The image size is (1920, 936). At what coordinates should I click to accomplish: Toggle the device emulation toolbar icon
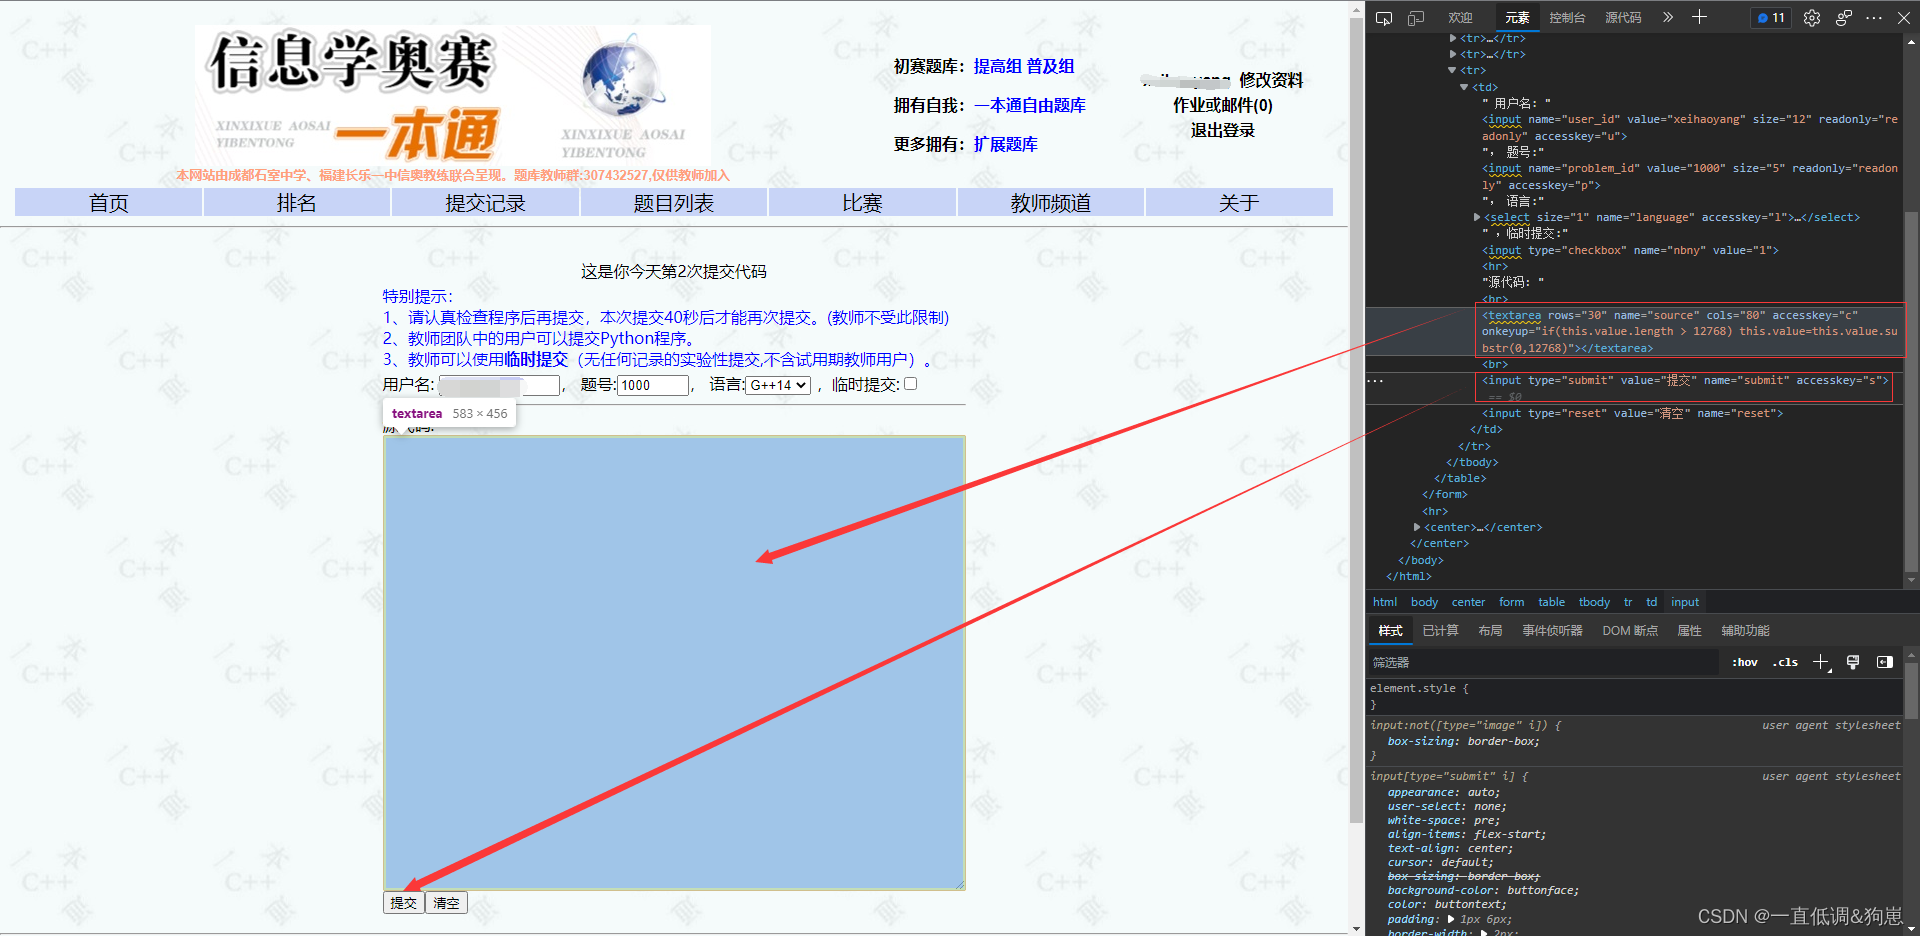pos(1414,17)
